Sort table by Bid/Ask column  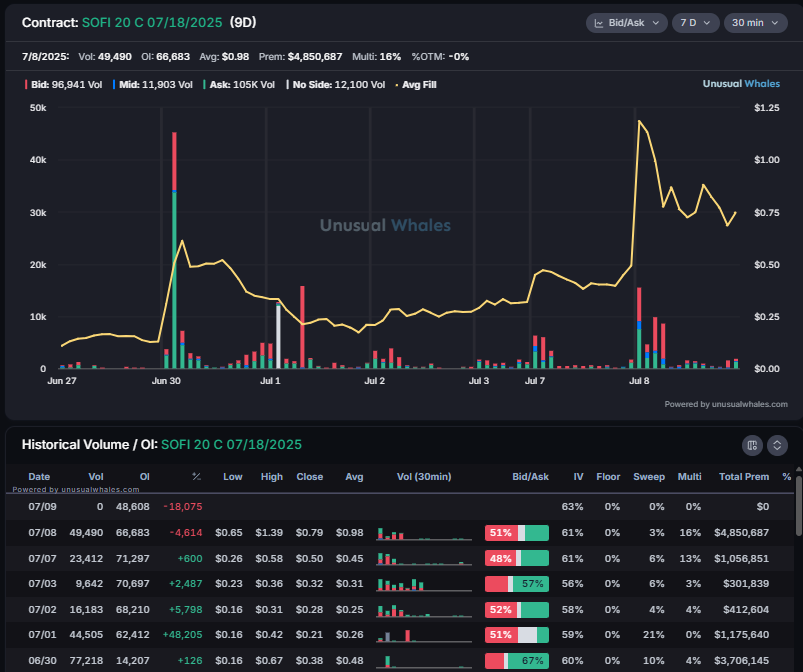(x=530, y=477)
